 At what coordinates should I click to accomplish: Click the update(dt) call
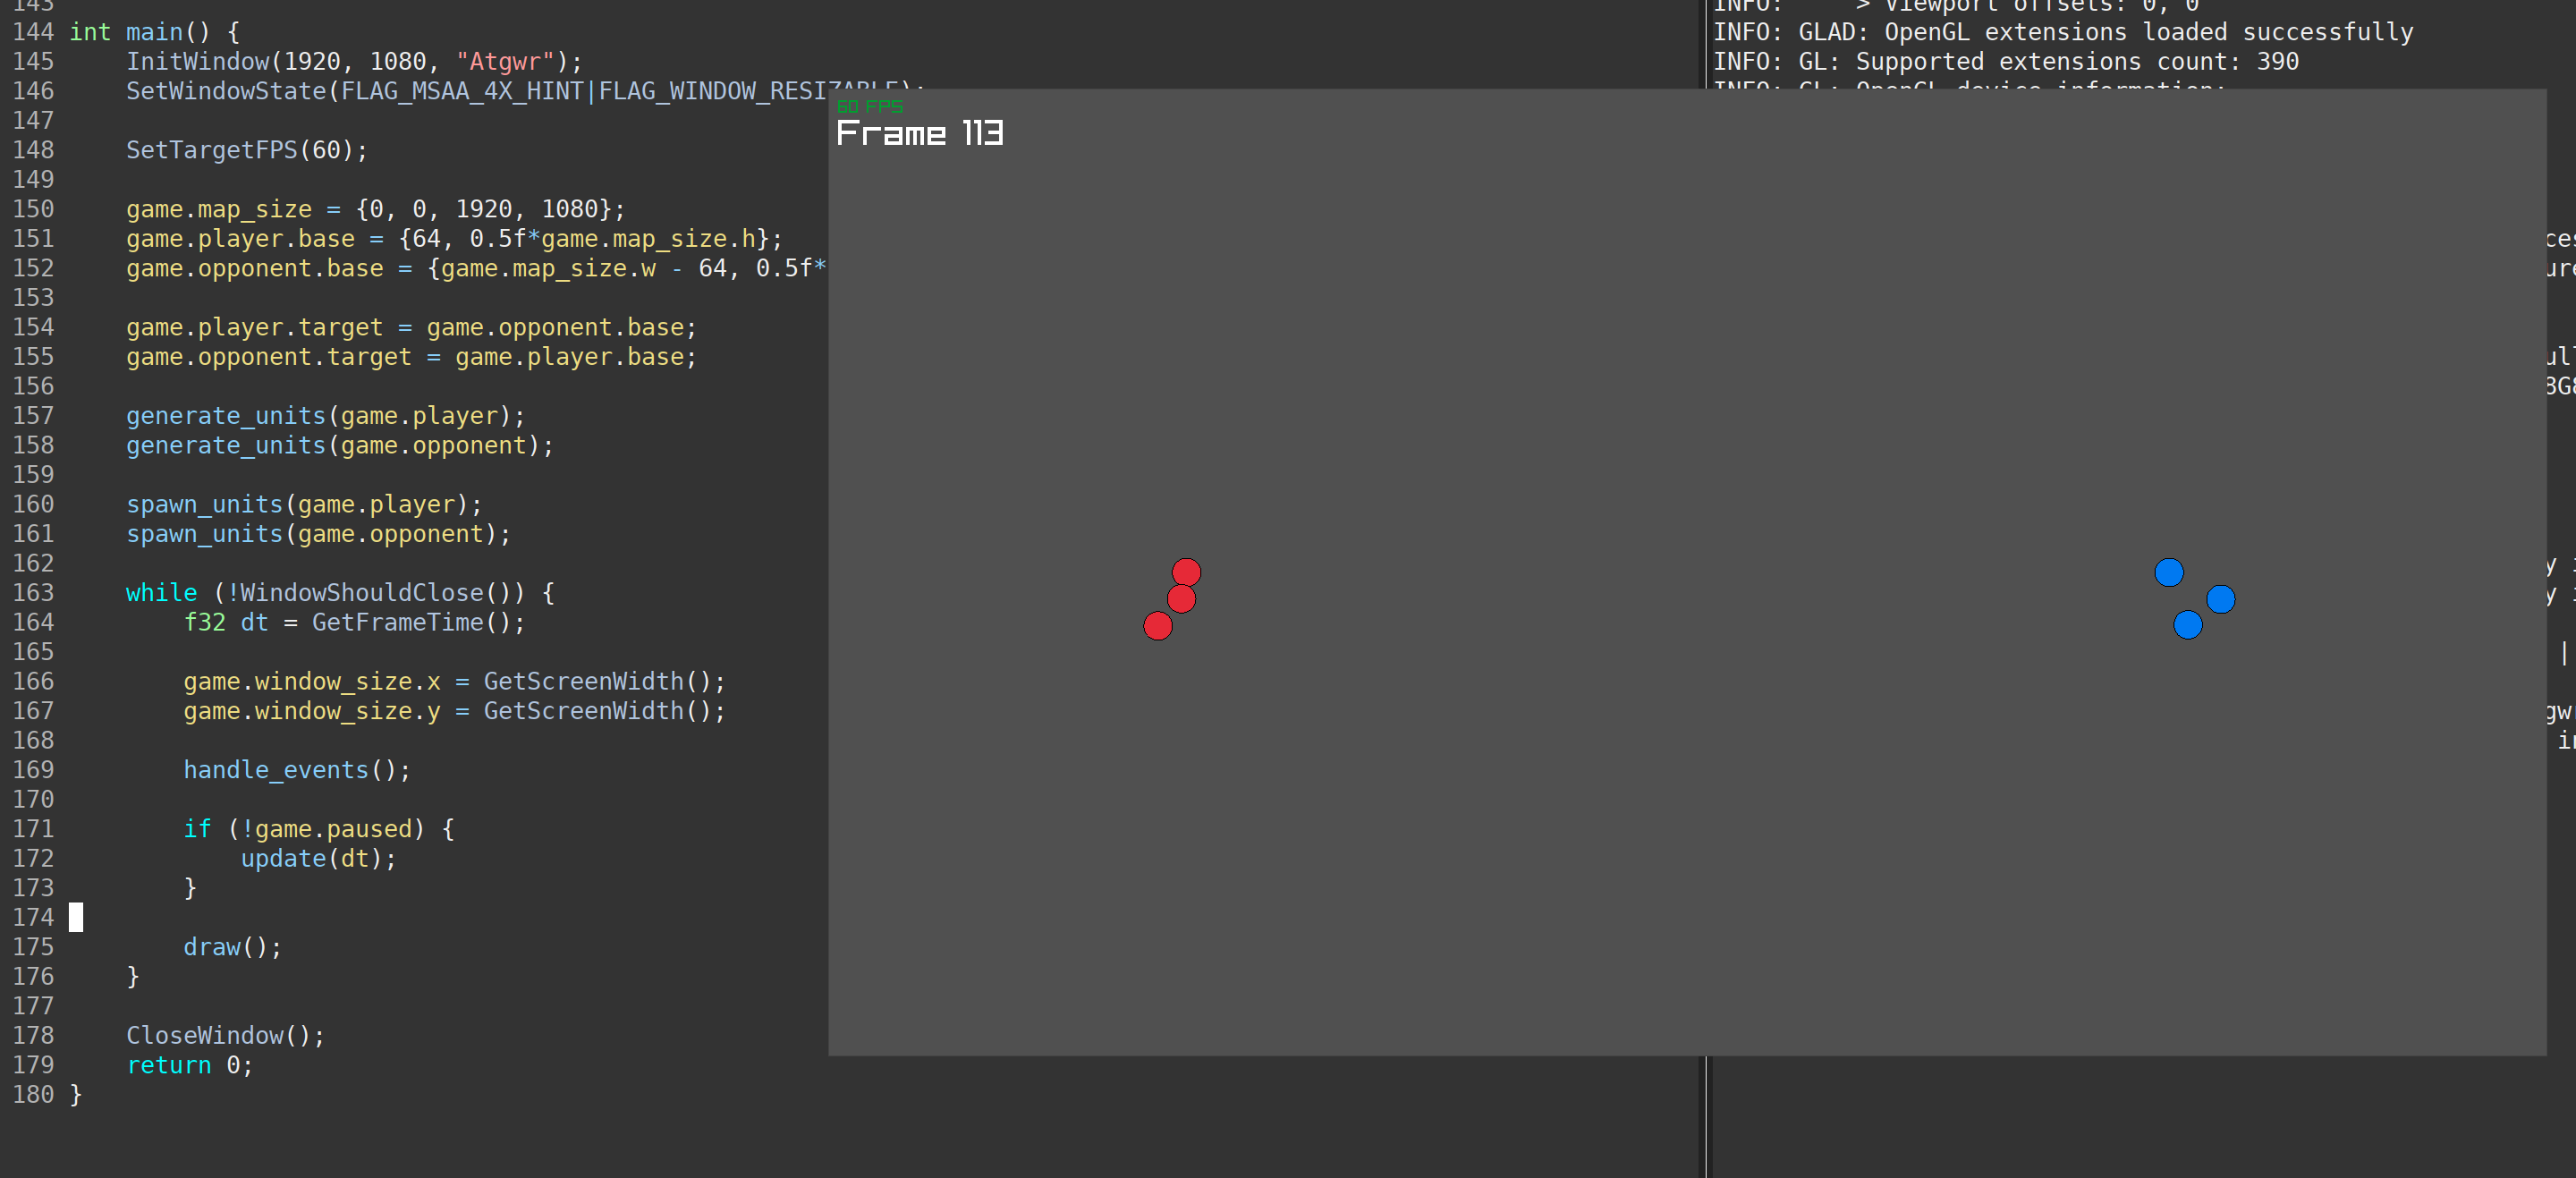point(318,859)
